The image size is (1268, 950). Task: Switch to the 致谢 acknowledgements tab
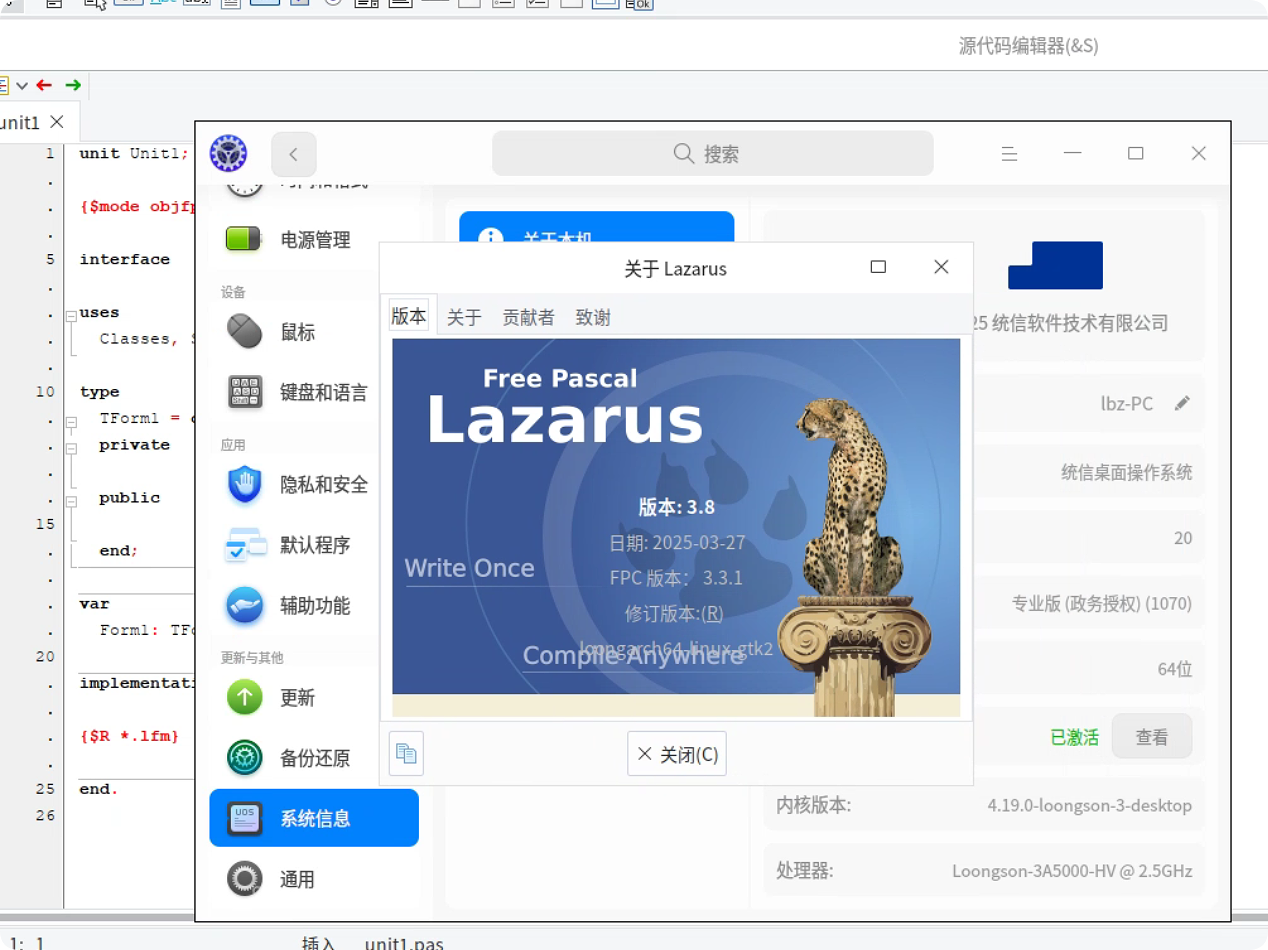[593, 318]
